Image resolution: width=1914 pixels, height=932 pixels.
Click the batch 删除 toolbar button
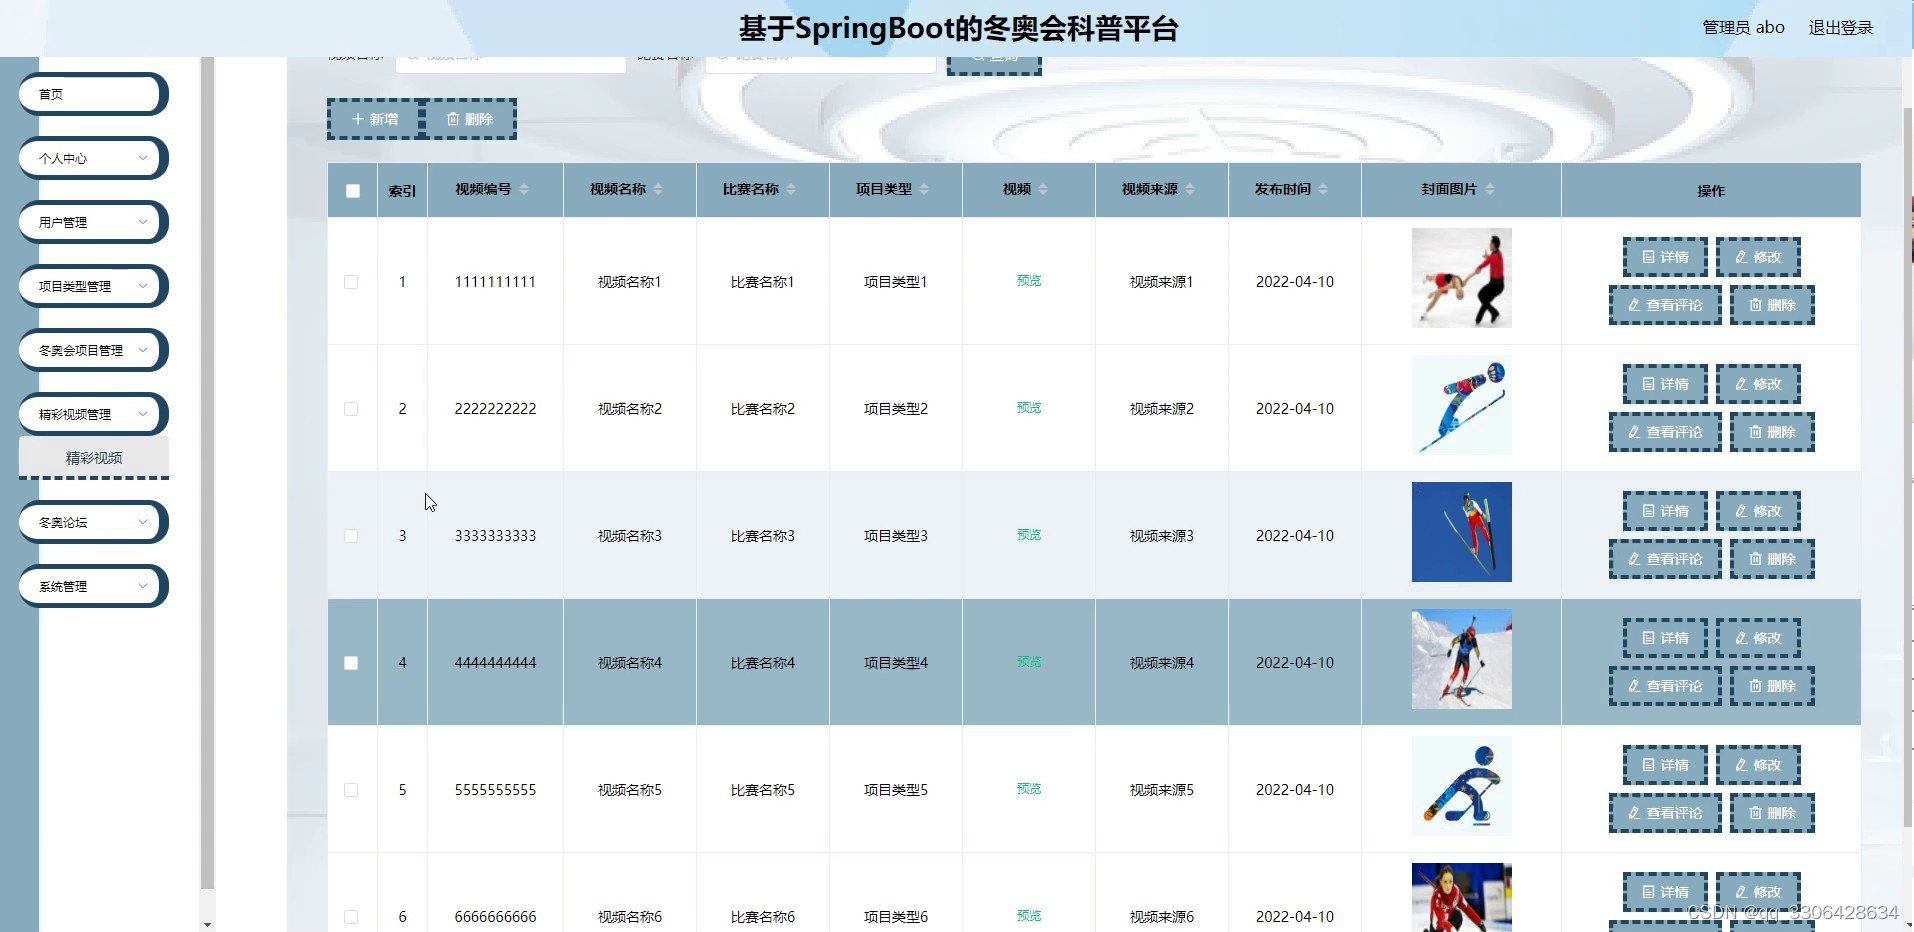(470, 119)
